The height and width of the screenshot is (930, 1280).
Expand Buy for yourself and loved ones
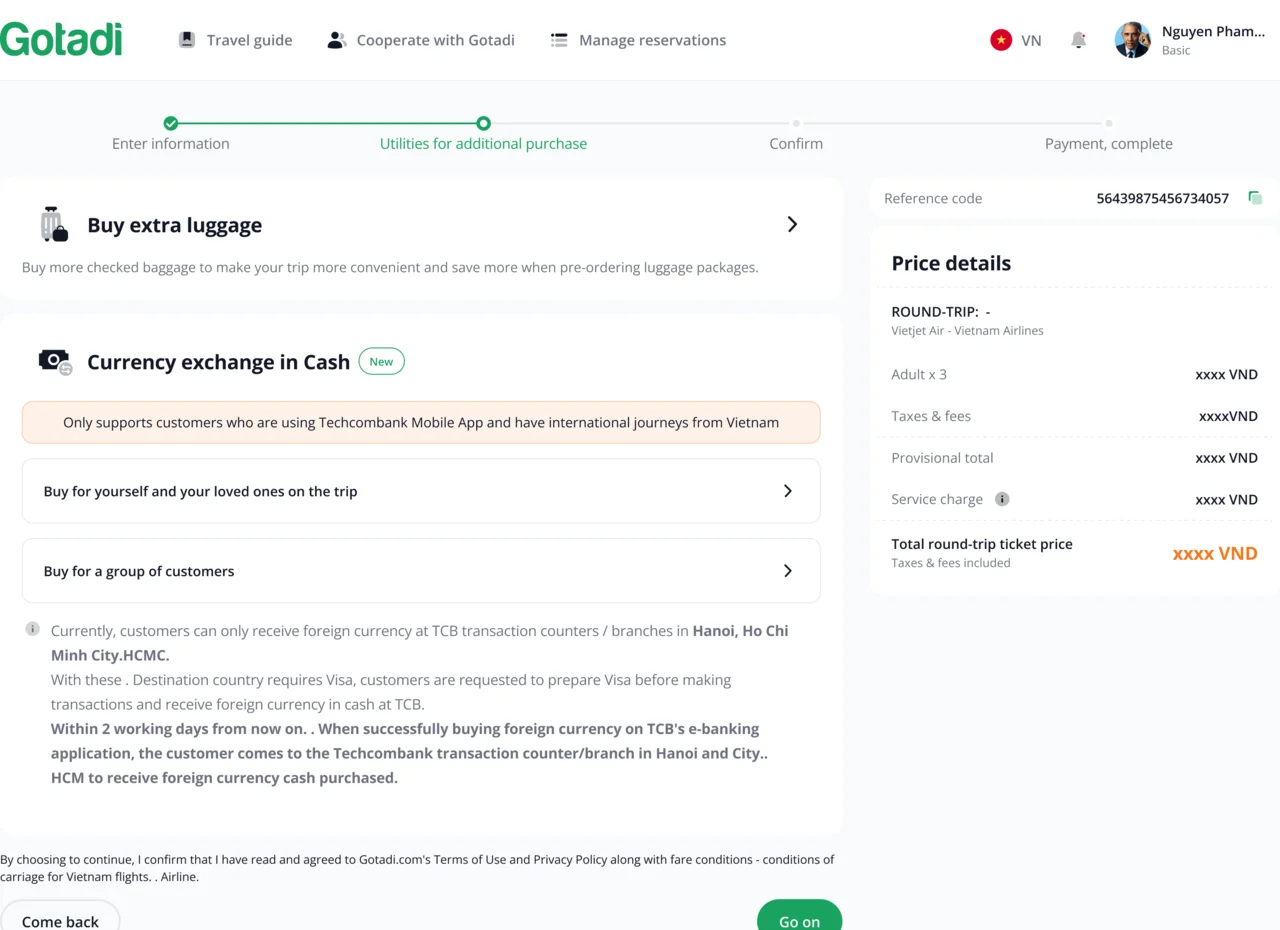788,491
